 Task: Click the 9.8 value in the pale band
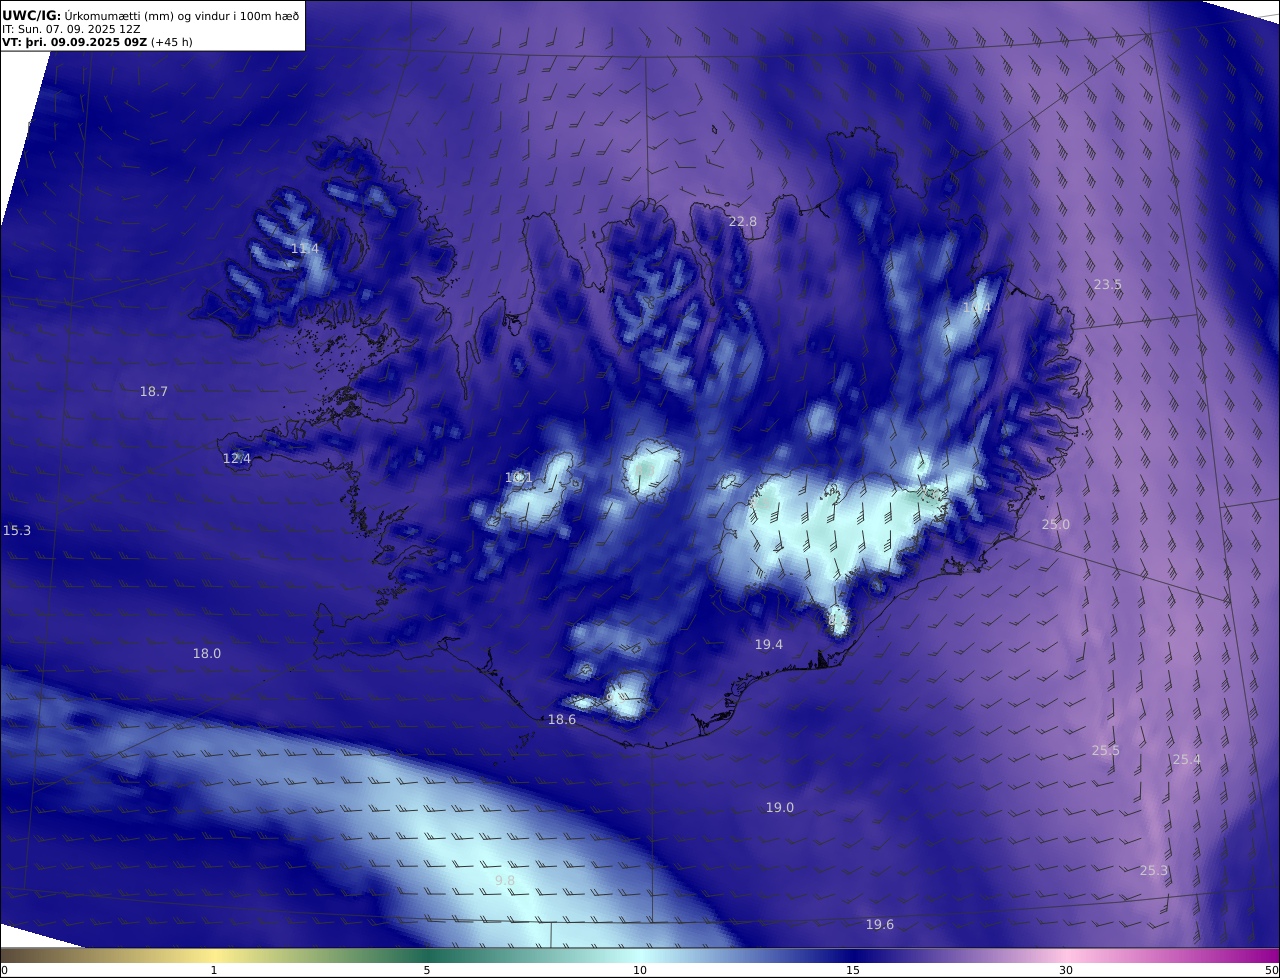(505, 881)
